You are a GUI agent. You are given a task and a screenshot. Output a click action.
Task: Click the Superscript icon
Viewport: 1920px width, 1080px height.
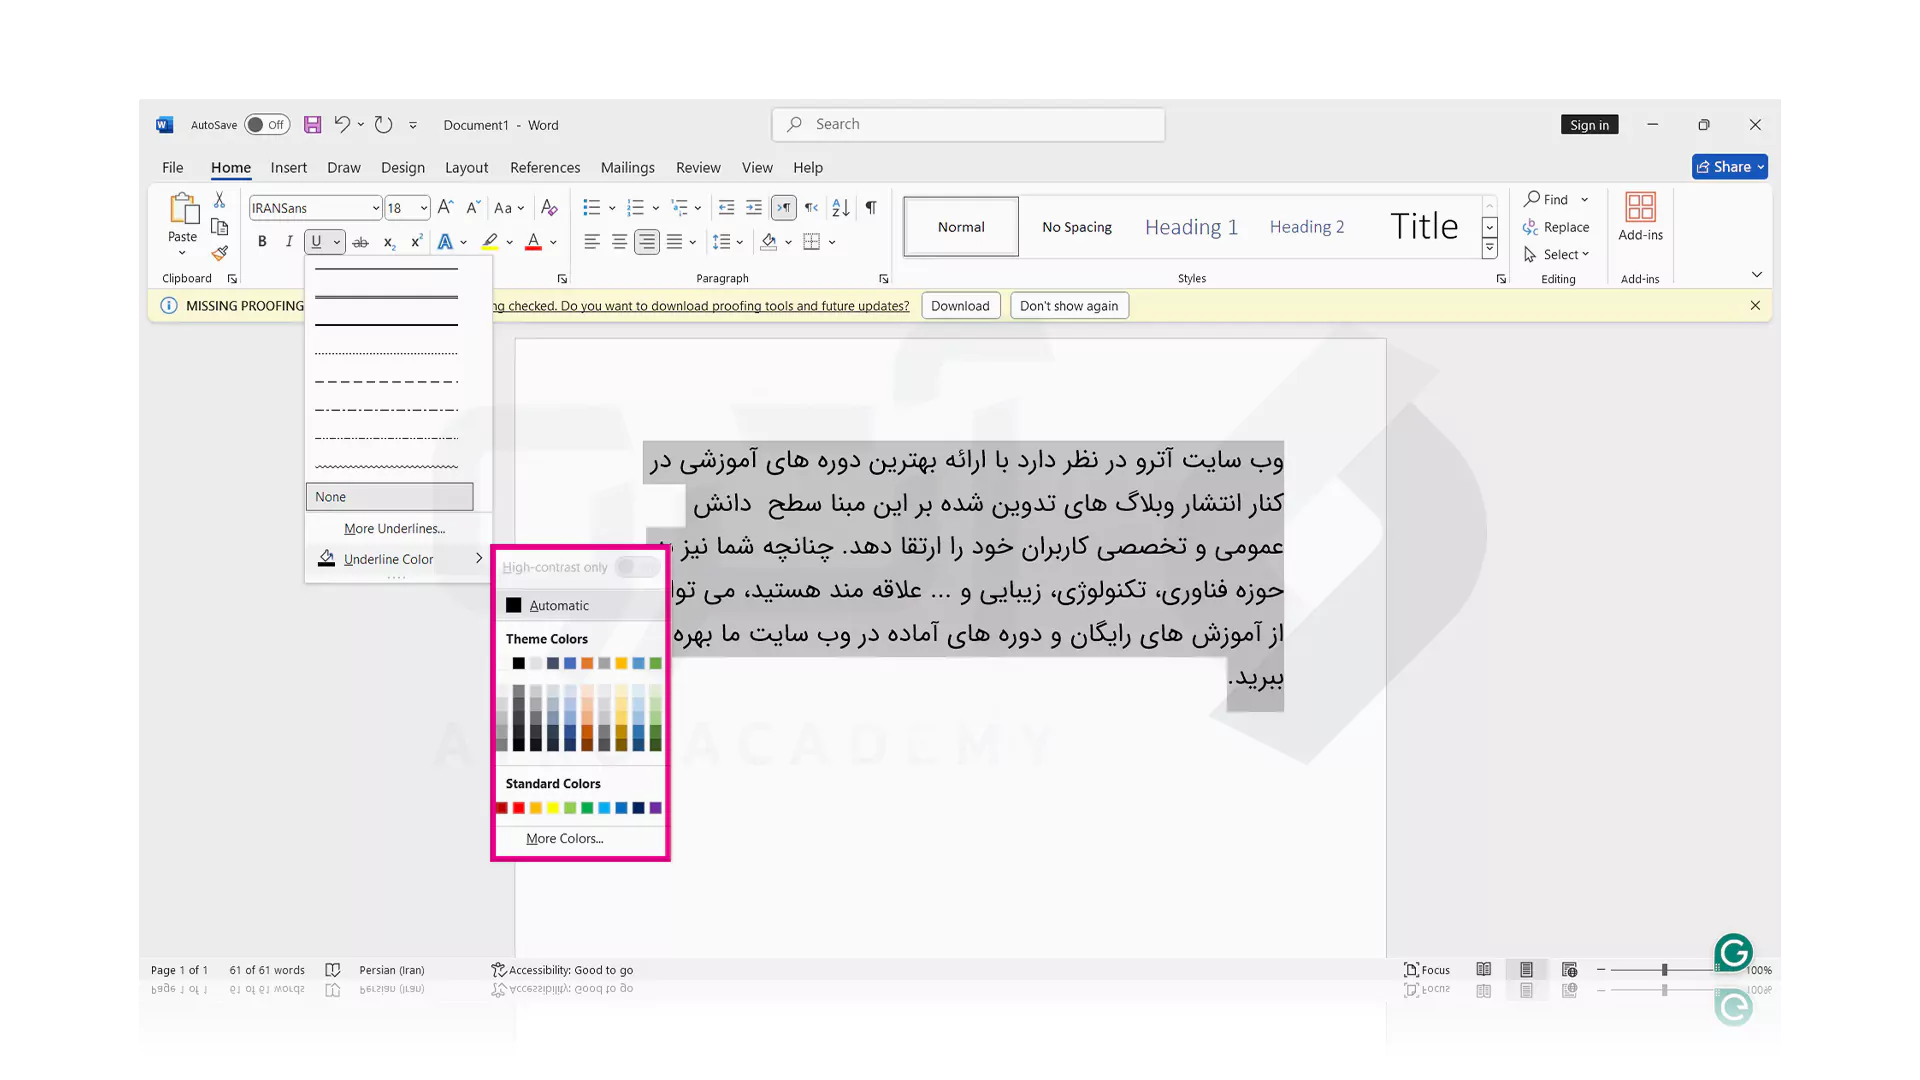coord(416,242)
